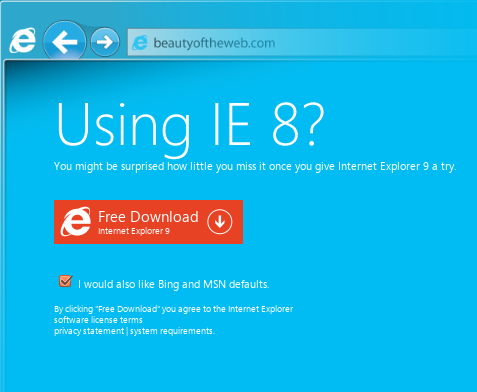The width and height of the screenshot is (477, 392).
Task: Go forward with the forward arrow button
Action: [105, 42]
